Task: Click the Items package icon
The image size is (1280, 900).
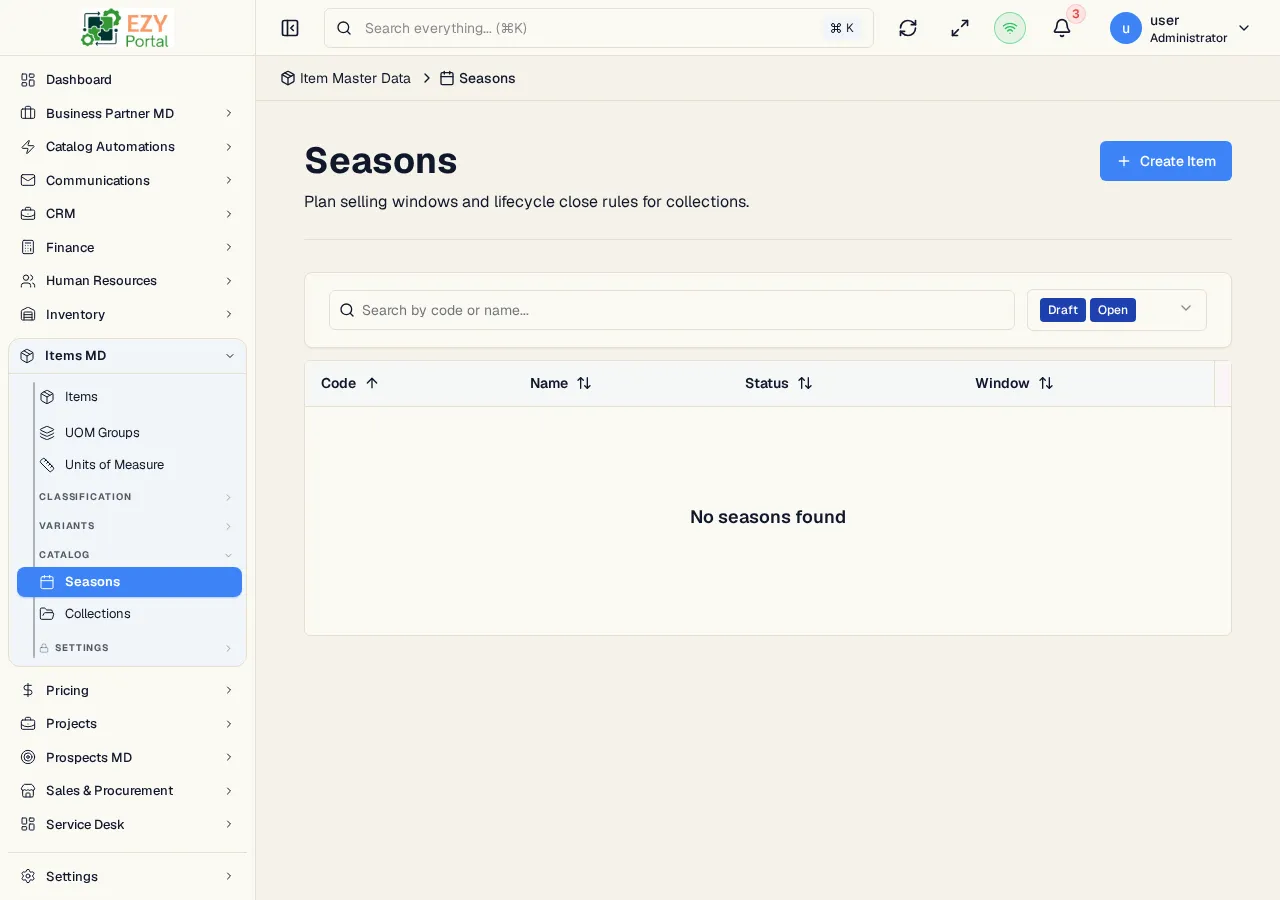Action: (47, 397)
